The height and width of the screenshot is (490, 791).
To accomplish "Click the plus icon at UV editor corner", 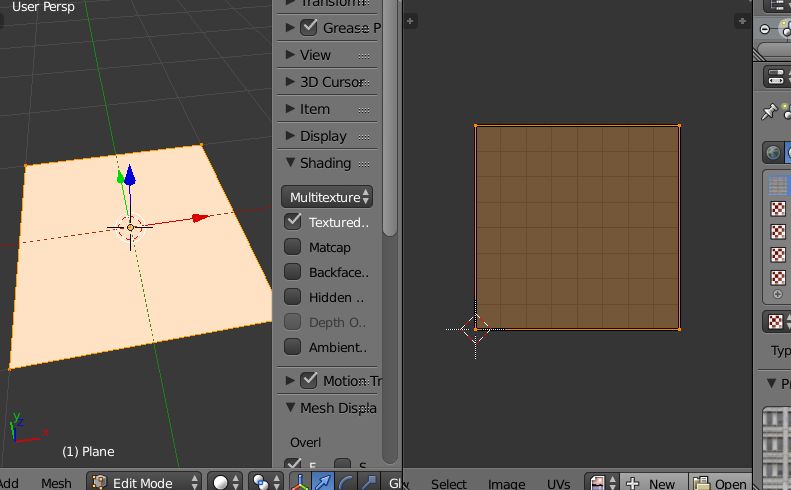I will [742, 21].
